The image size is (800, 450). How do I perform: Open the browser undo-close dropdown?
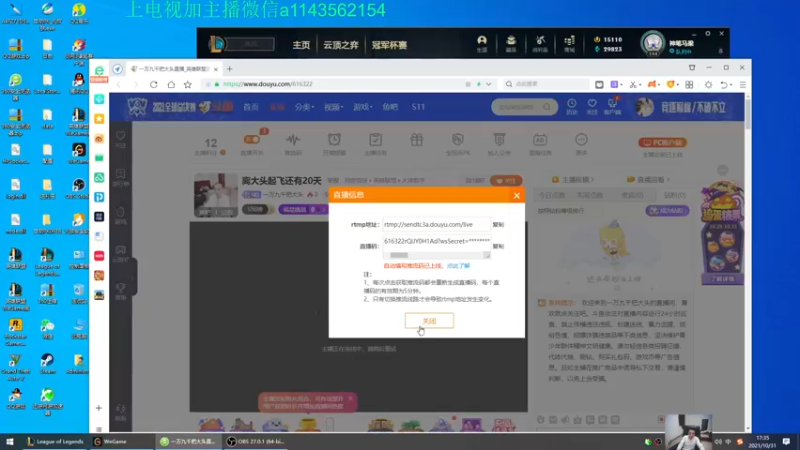724,85
